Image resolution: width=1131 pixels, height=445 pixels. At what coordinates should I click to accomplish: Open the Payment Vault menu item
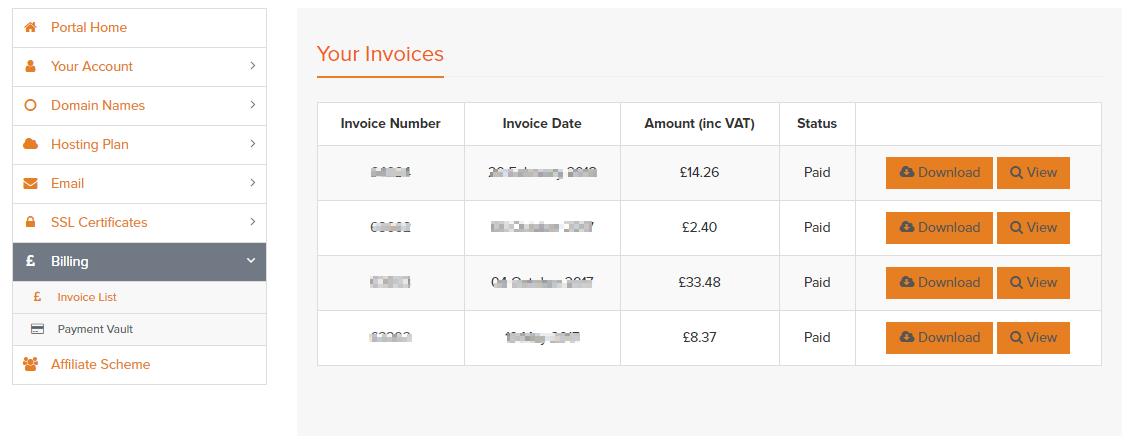[x=95, y=329]
